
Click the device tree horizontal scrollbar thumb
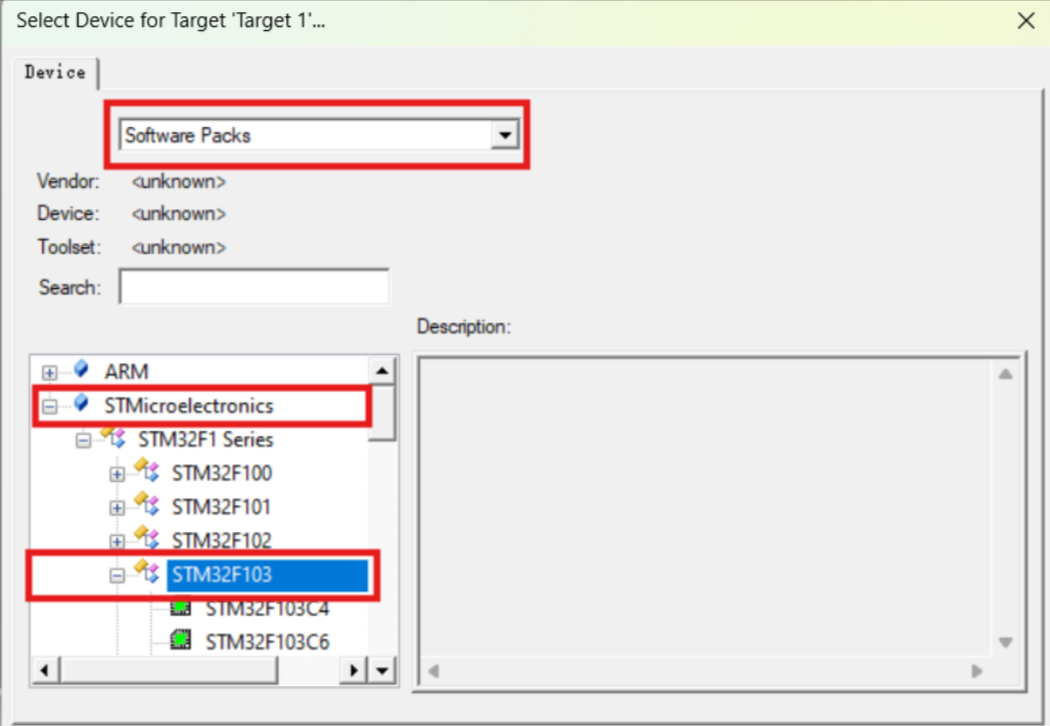tap(169, 670)
